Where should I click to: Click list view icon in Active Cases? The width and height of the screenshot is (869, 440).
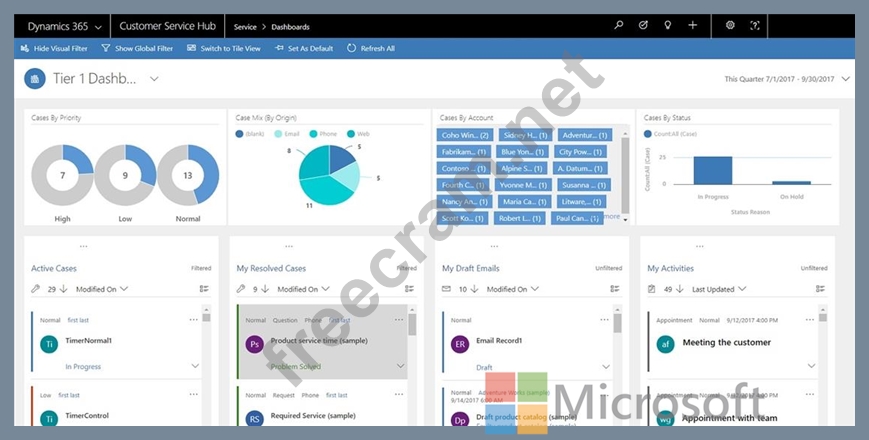coord(204,289)
